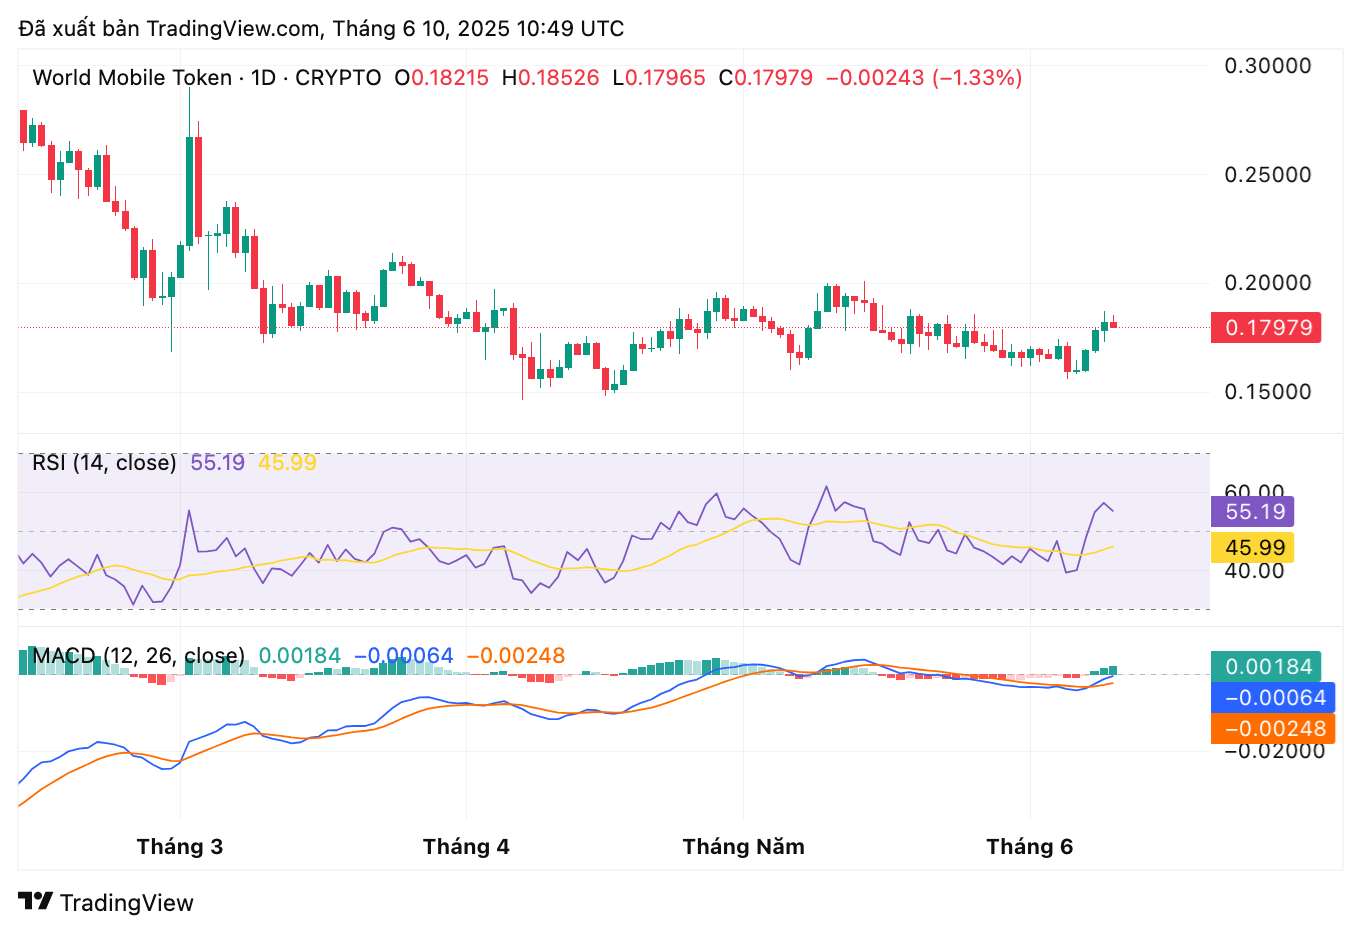This screenshot has height=933, width=1361.
Task: Click the green 0.00184 MACD axis badge
Action: tap(1266, 667)
